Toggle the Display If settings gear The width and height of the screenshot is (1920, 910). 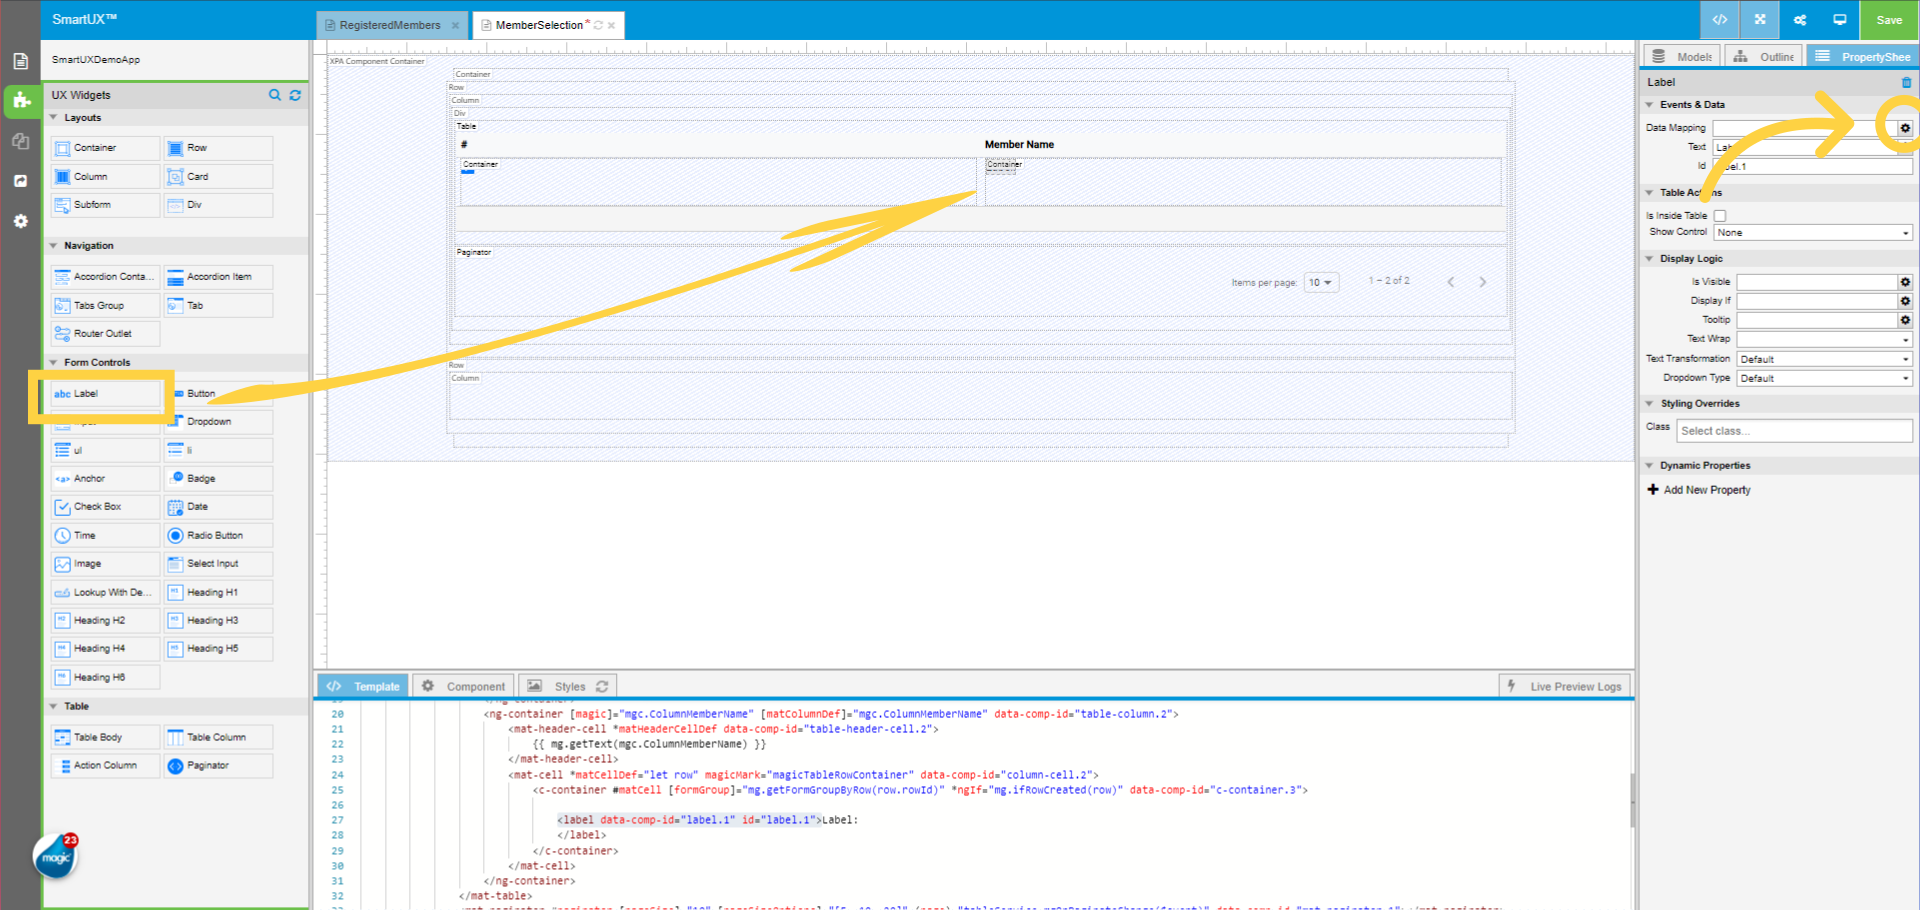[x=1904, y=300]
